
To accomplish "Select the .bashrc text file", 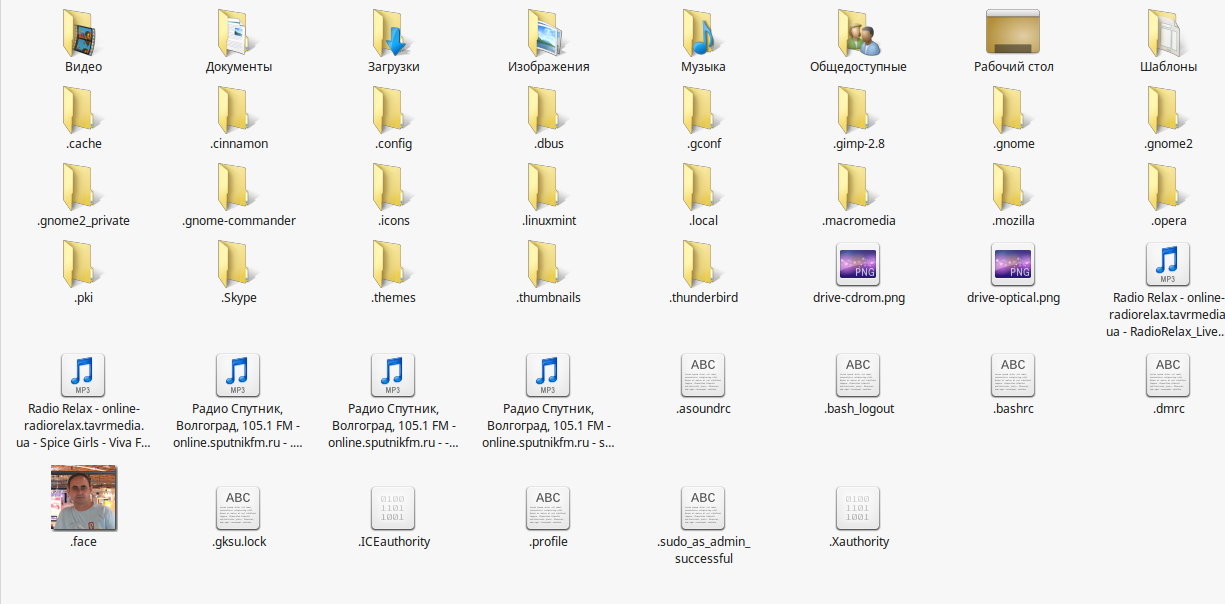I will click(x=1013, y=376).
